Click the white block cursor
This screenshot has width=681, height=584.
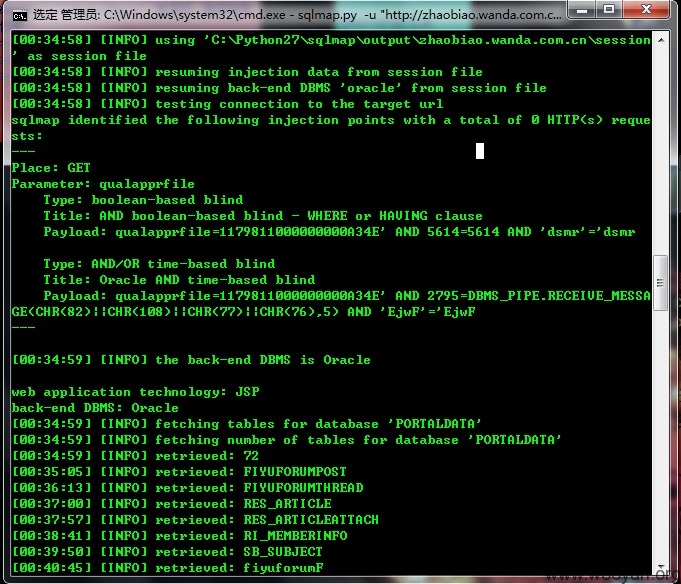click(480, 151)
